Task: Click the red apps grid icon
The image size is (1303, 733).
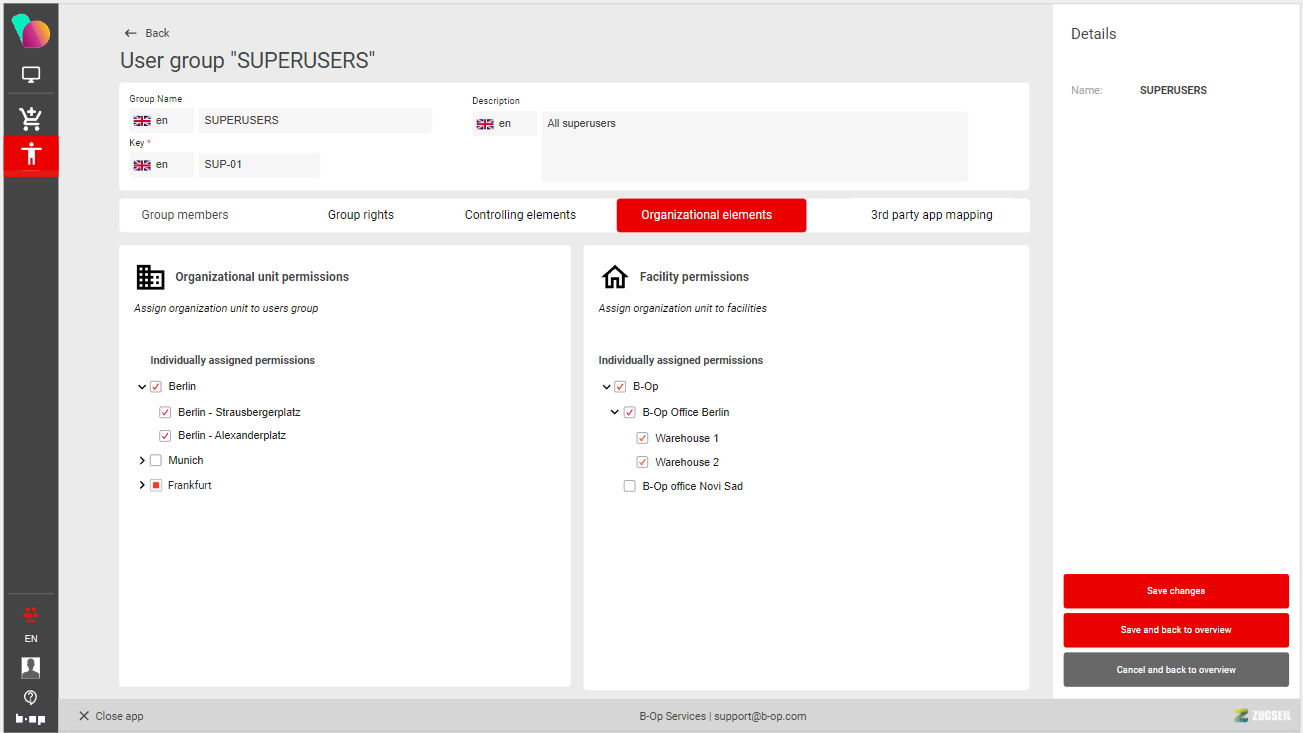Action: click(31, 612)
